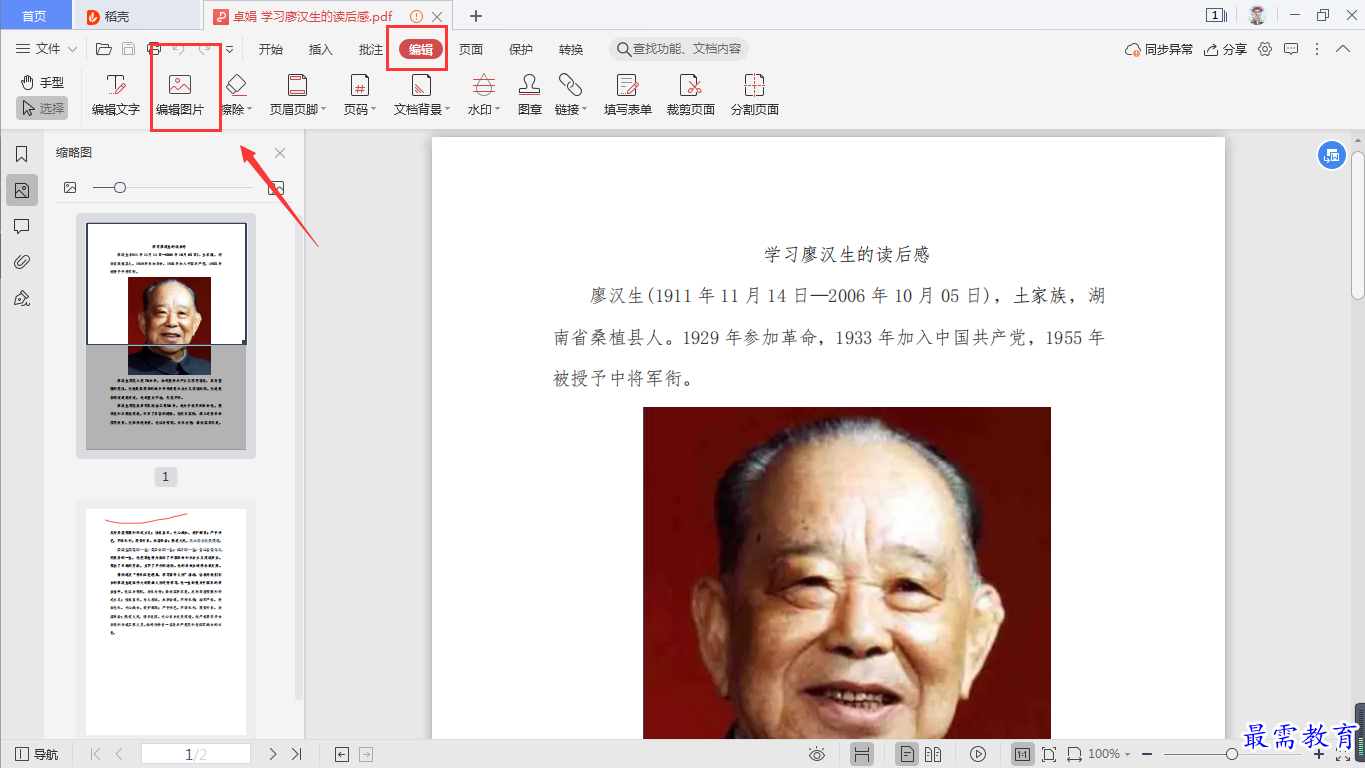This screenshot has width=1365, height=768.
Task: Open the 文件 file menu dropdown
Action: pyautogui.click(x=46, y=49)
